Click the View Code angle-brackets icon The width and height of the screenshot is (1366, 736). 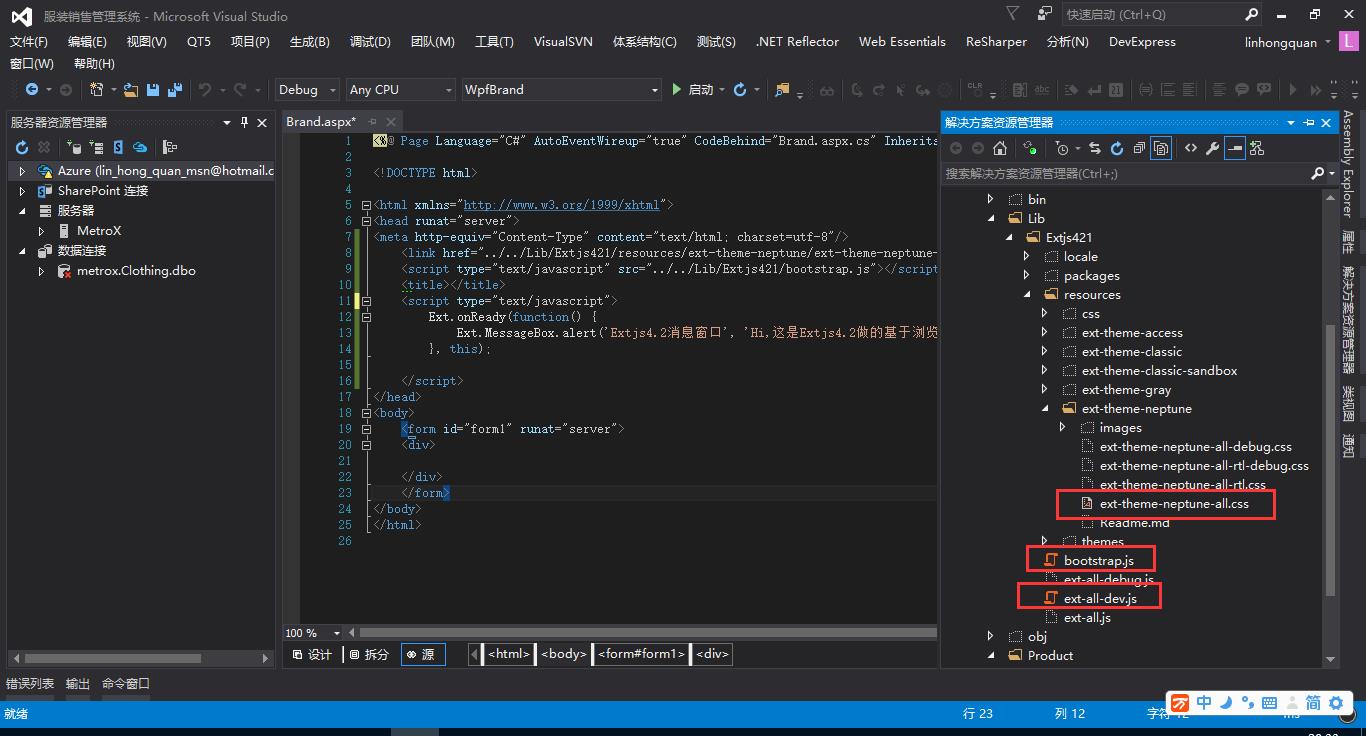[x=1191, y=148]
